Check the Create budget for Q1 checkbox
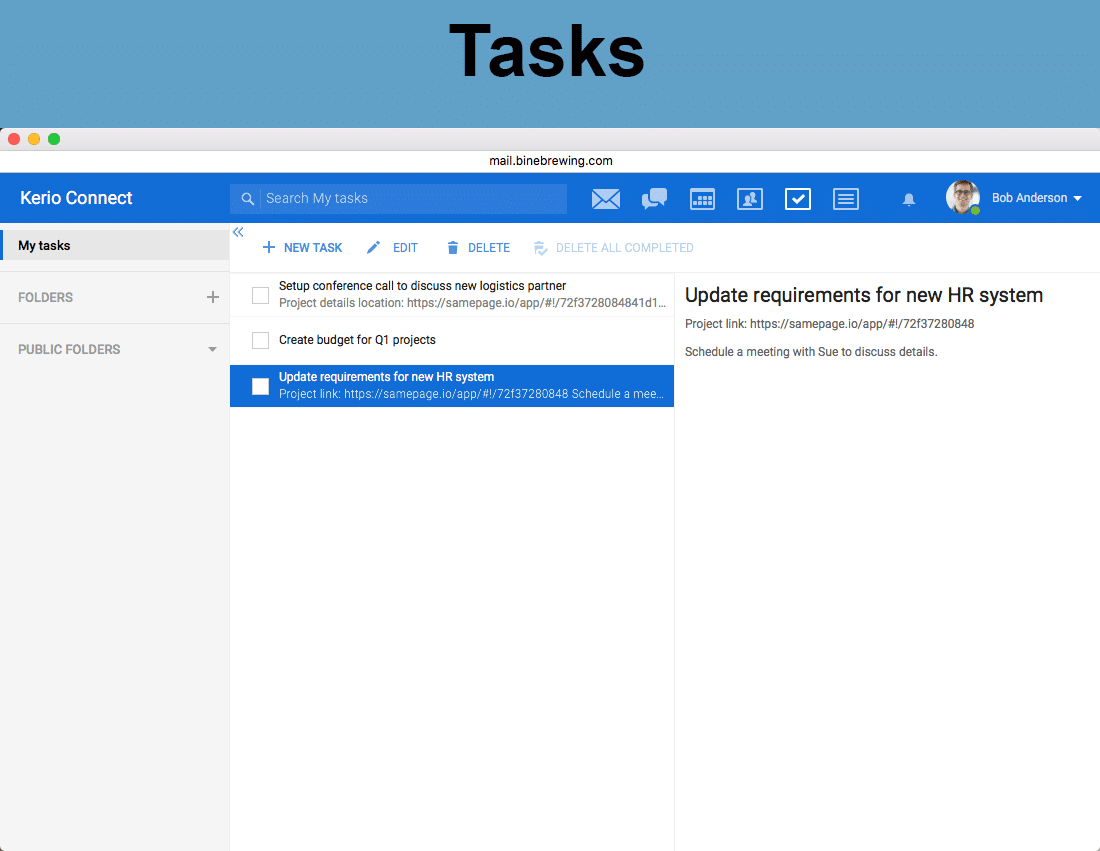The width and height of the screenshot is (1100, 851). click(260, 340)
